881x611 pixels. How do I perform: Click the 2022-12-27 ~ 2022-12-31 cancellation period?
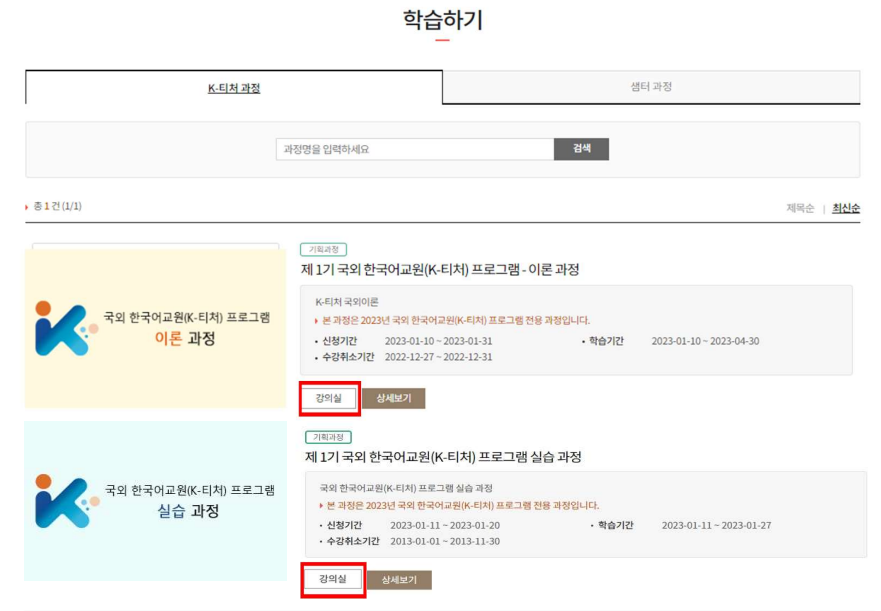(x=438, y=357)
